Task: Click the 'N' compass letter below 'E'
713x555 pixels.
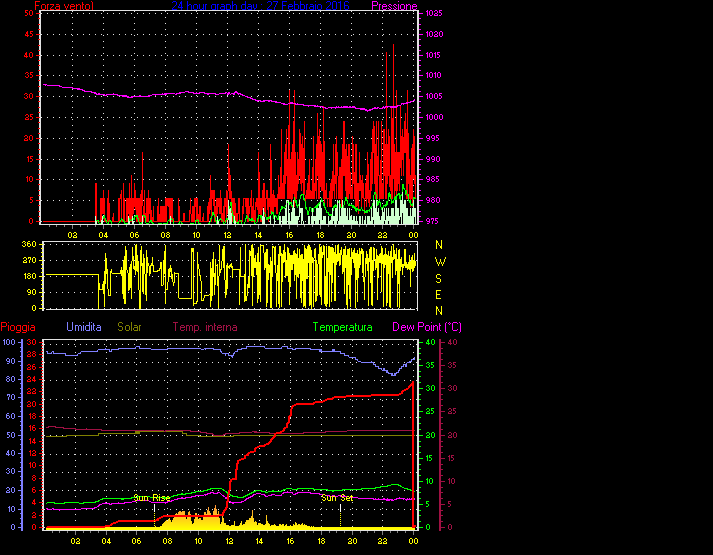Action: tap(439, 311)
